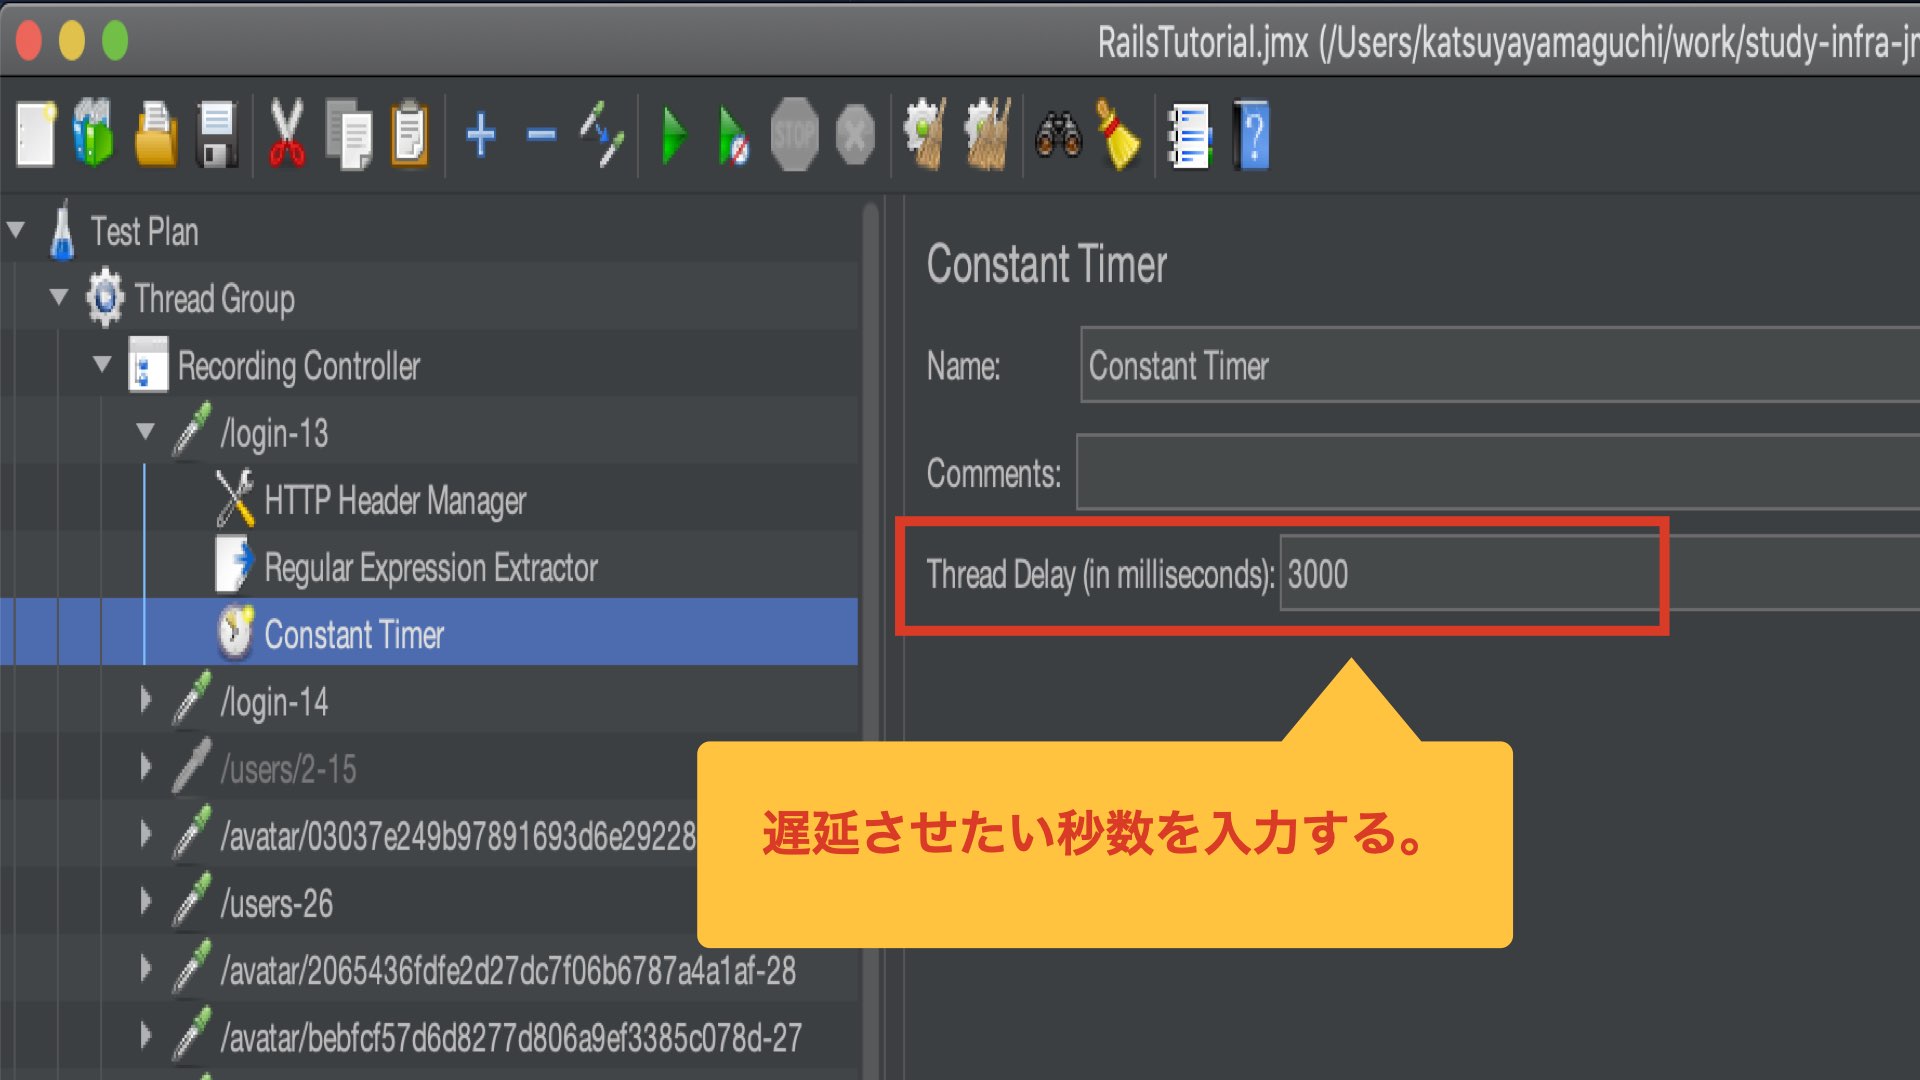This screenshot has width=1920, height=1080.
Task: Collapse the /login-13 tree node
Action: [146, 433]
